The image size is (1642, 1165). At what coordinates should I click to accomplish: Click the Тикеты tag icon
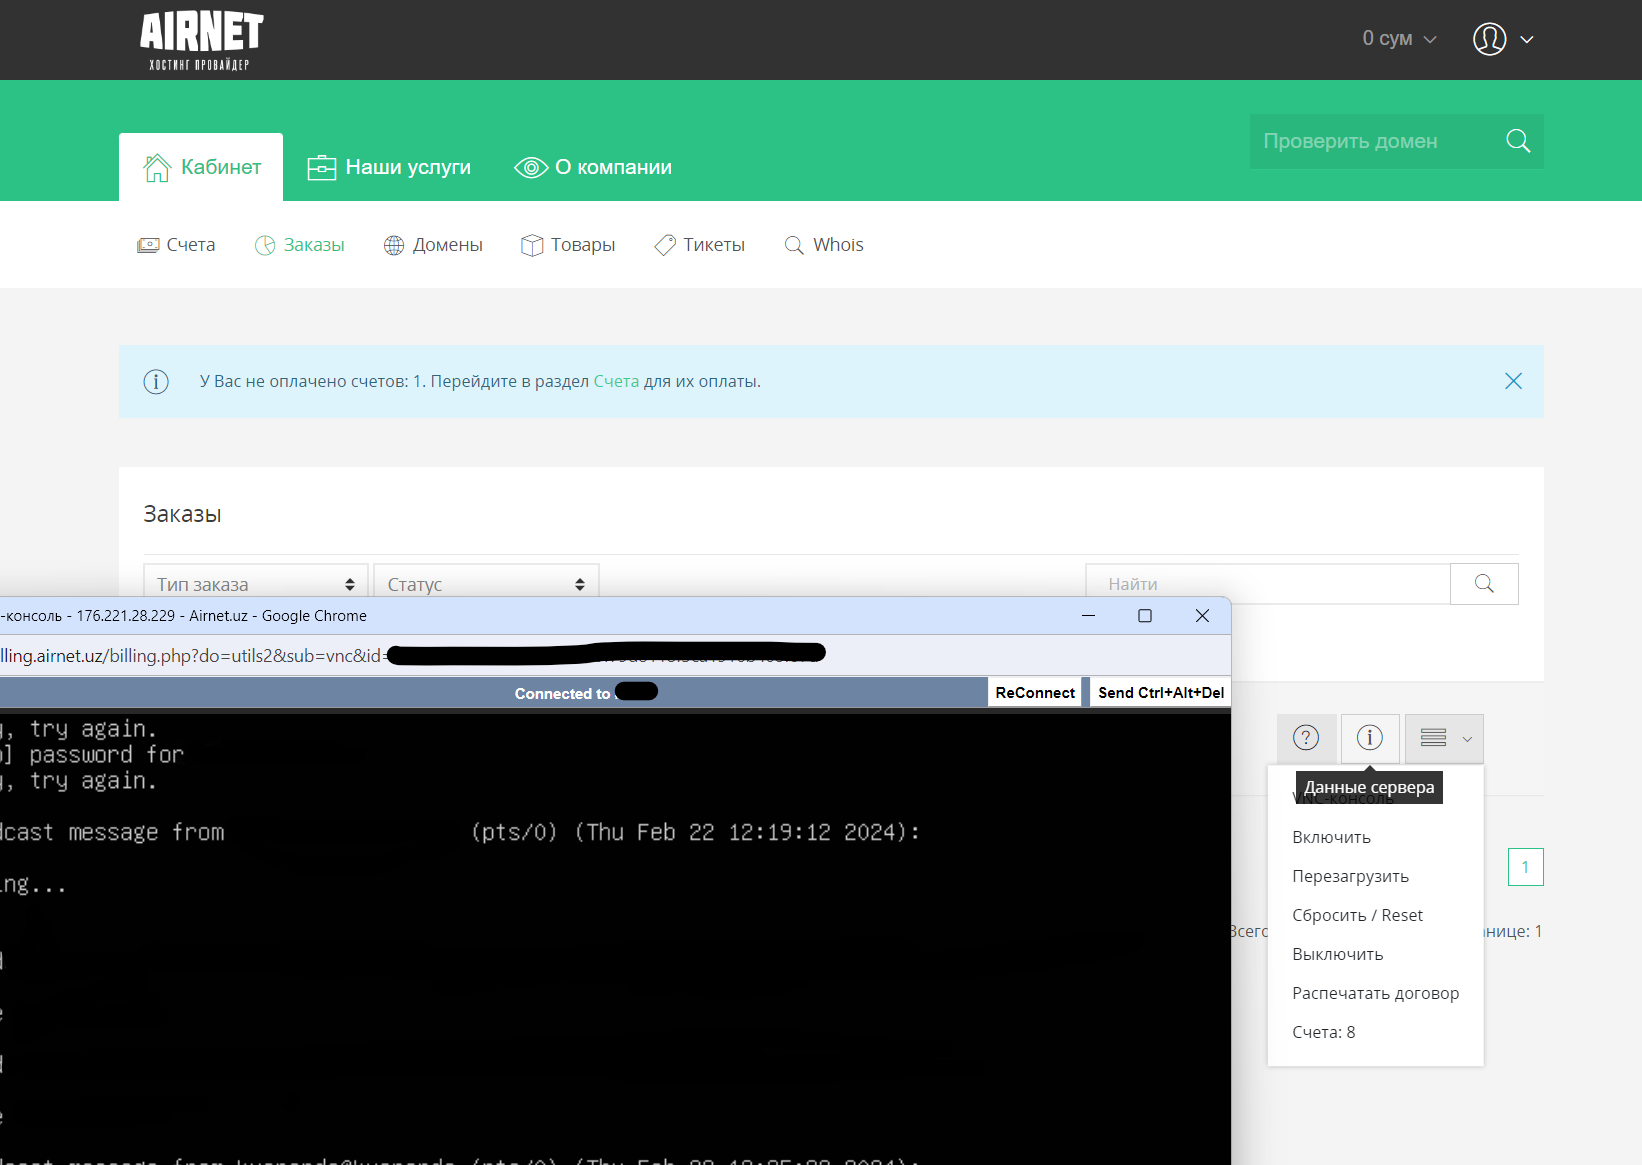[663, 244]
